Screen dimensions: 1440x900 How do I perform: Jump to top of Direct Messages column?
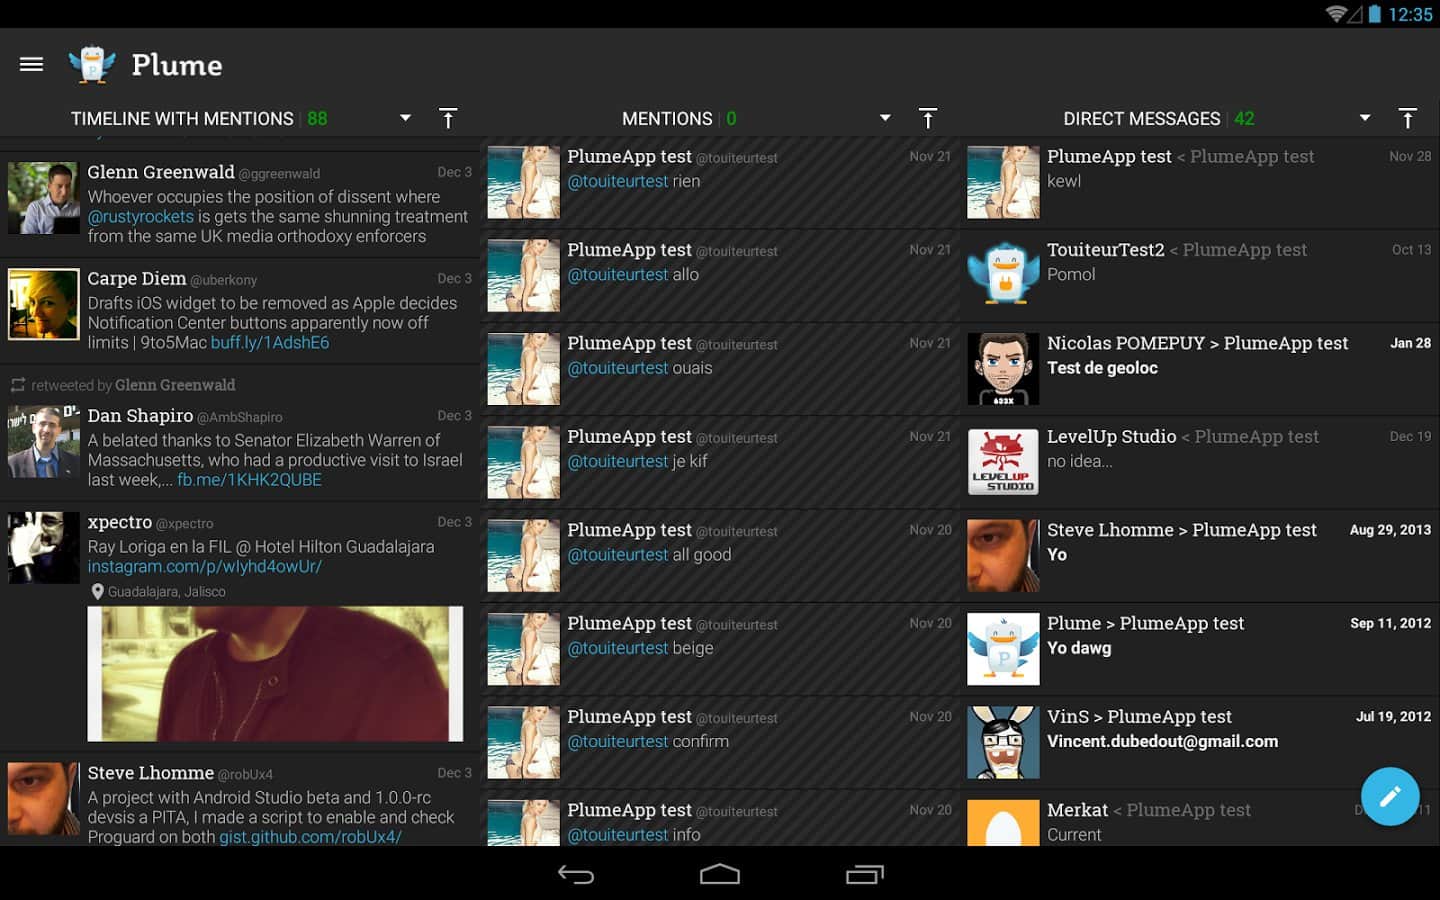[1407, 119]
